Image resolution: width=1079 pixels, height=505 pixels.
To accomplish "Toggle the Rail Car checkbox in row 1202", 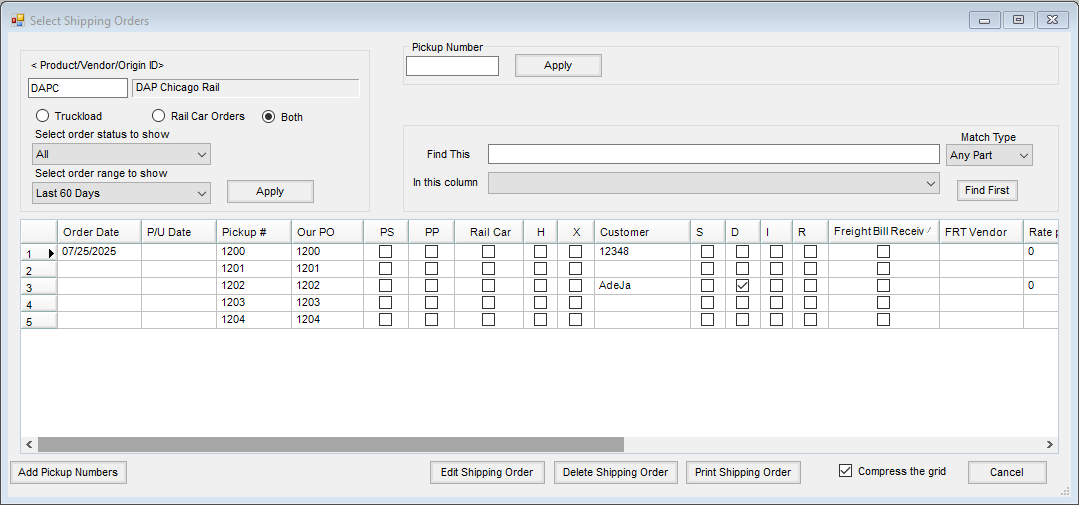I will coord(489,286).
